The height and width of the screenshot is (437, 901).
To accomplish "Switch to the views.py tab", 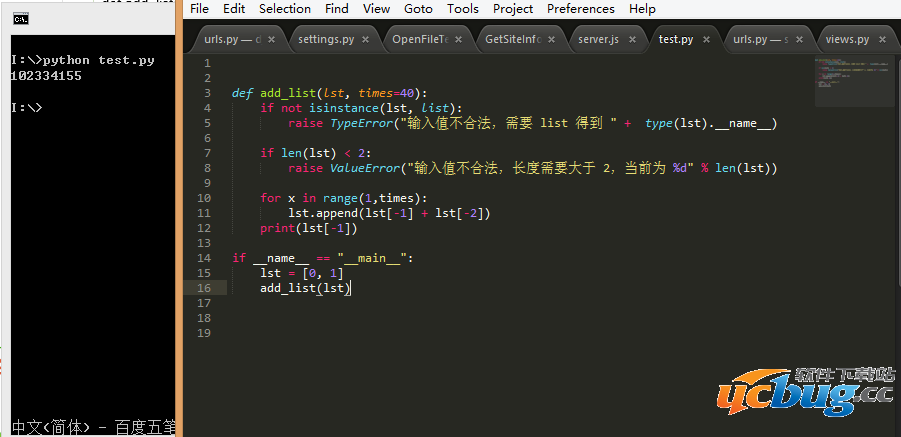I will 845,40.
